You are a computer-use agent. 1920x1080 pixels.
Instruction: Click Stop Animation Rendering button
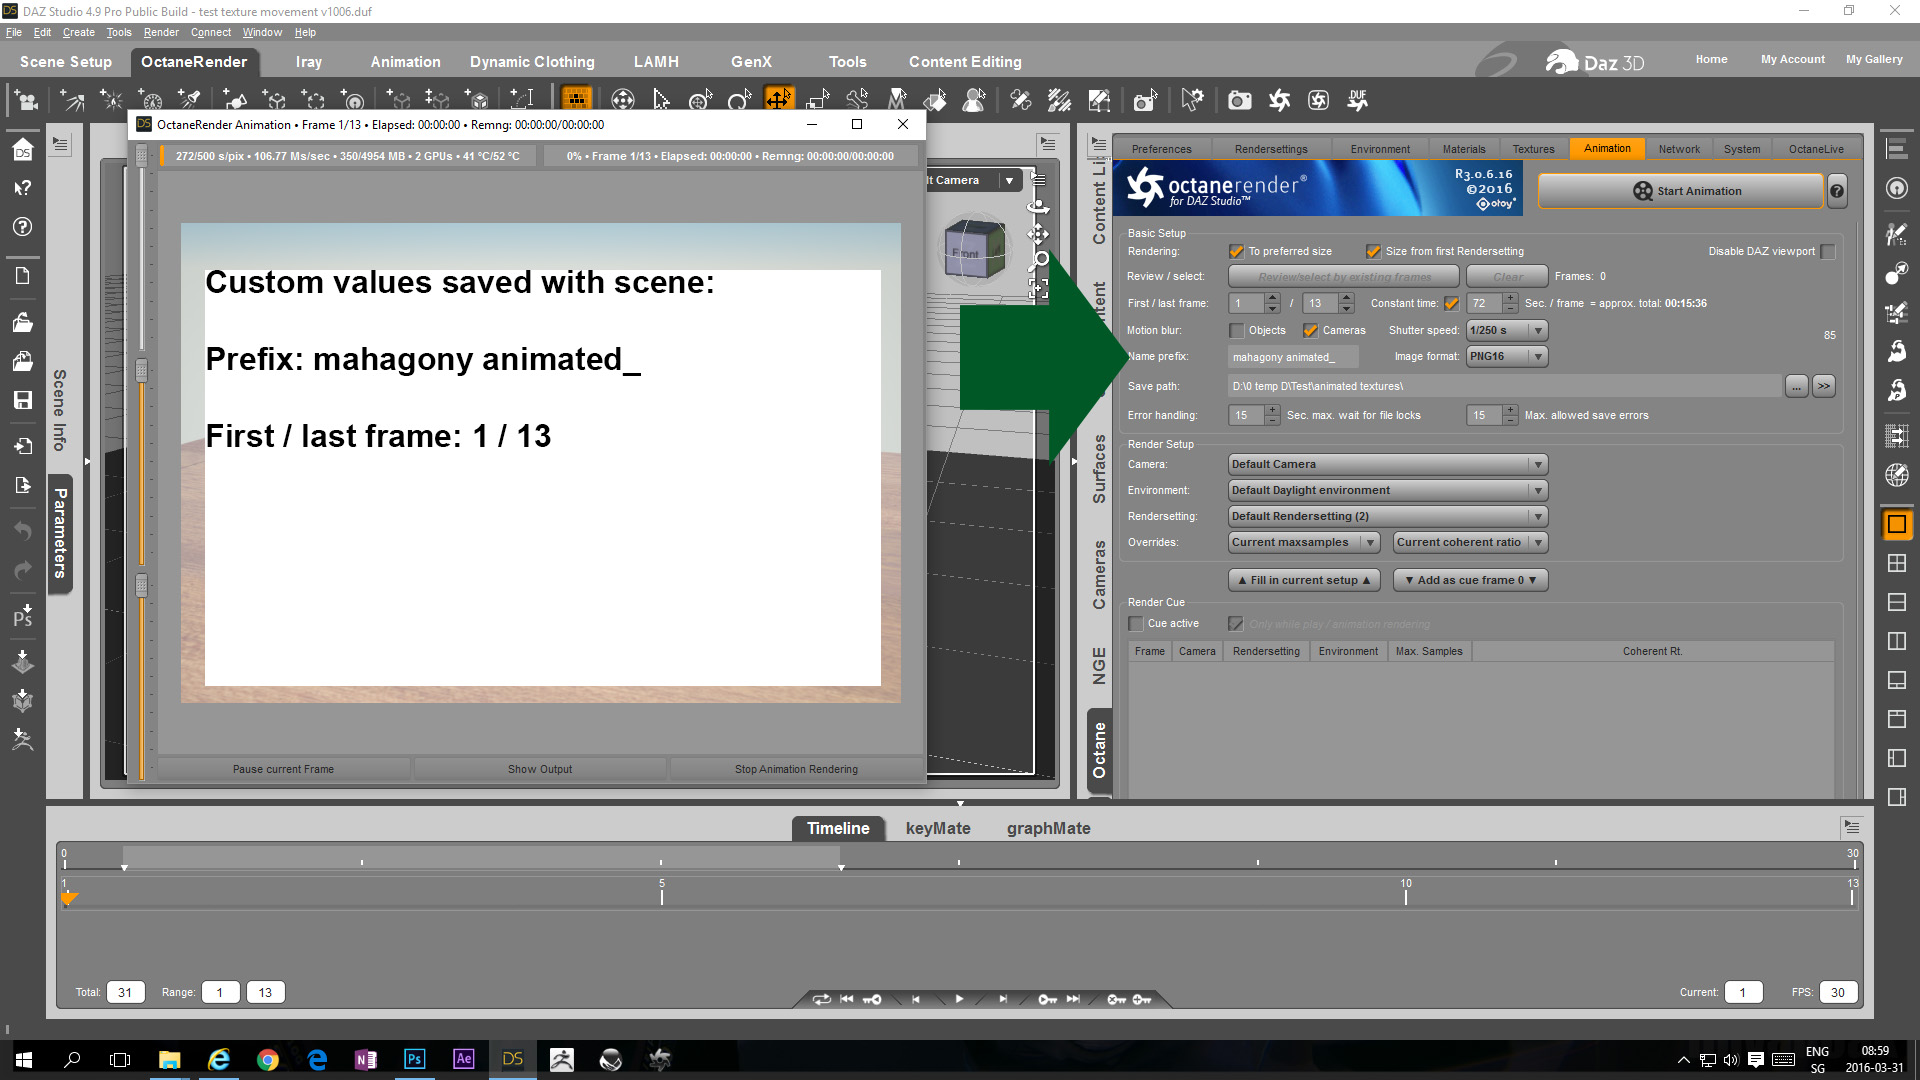pyautogui.click(x=796, y=769)
